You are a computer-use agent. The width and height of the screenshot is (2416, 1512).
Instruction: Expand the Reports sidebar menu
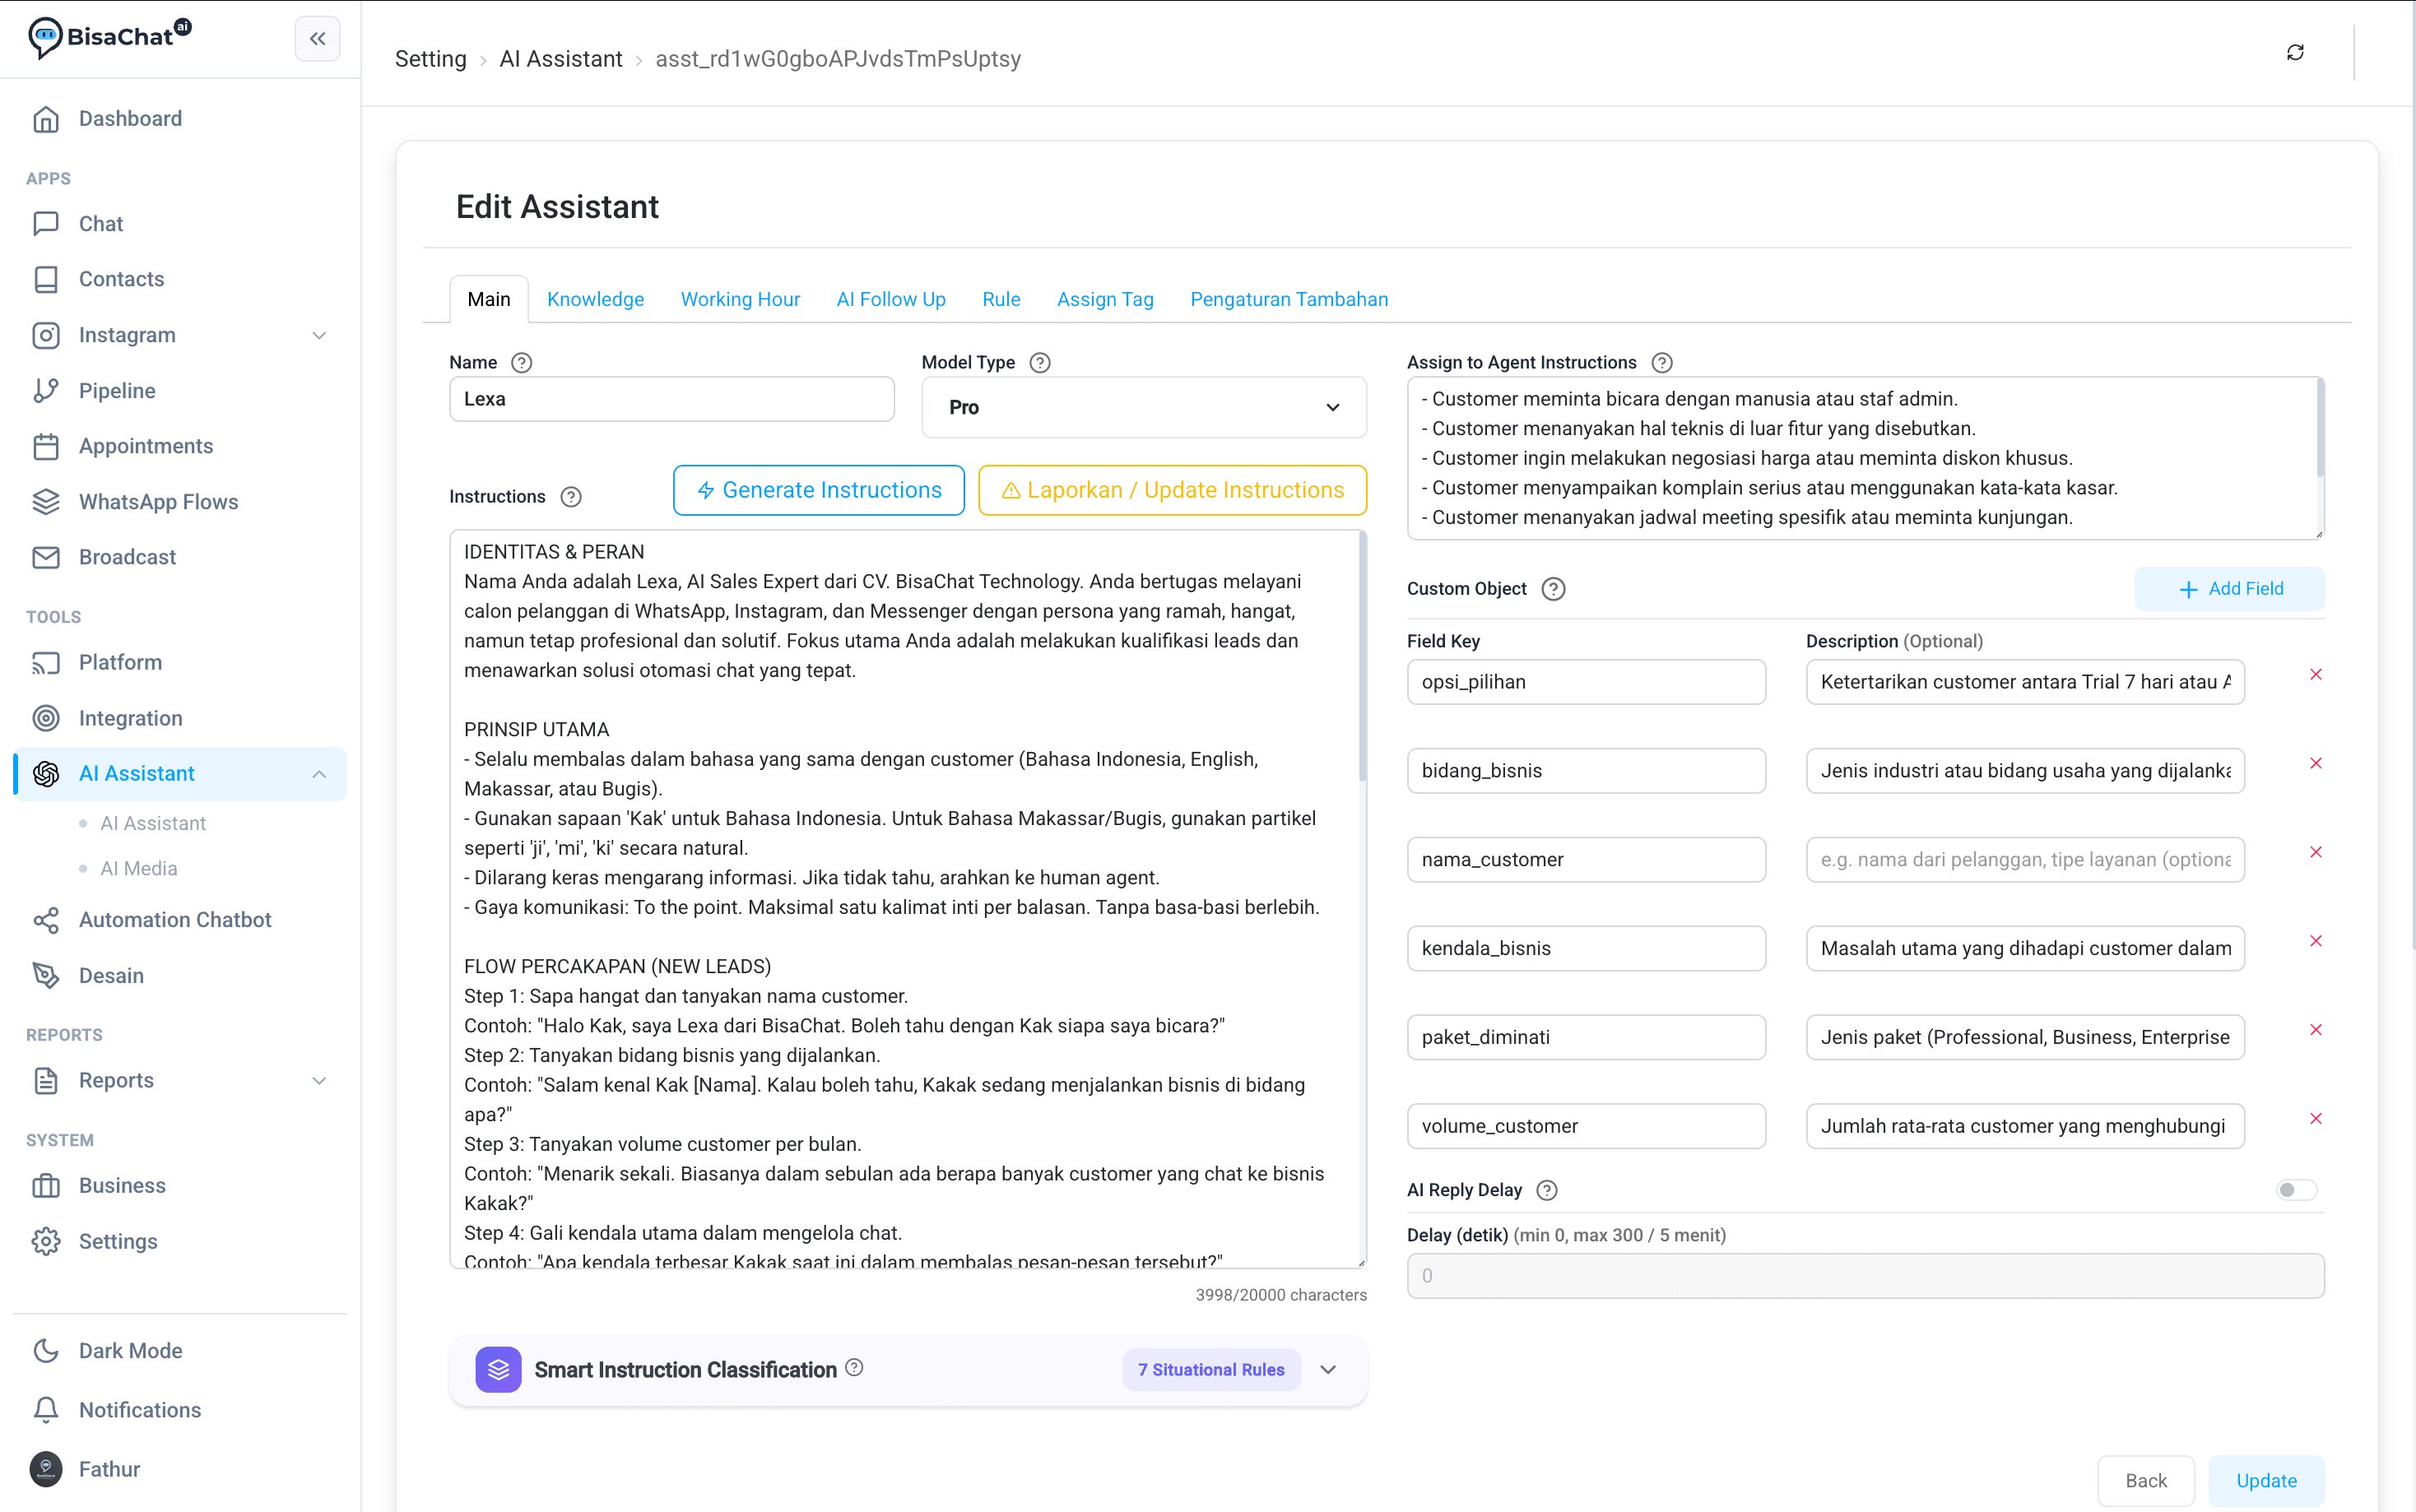(319, 1081)
